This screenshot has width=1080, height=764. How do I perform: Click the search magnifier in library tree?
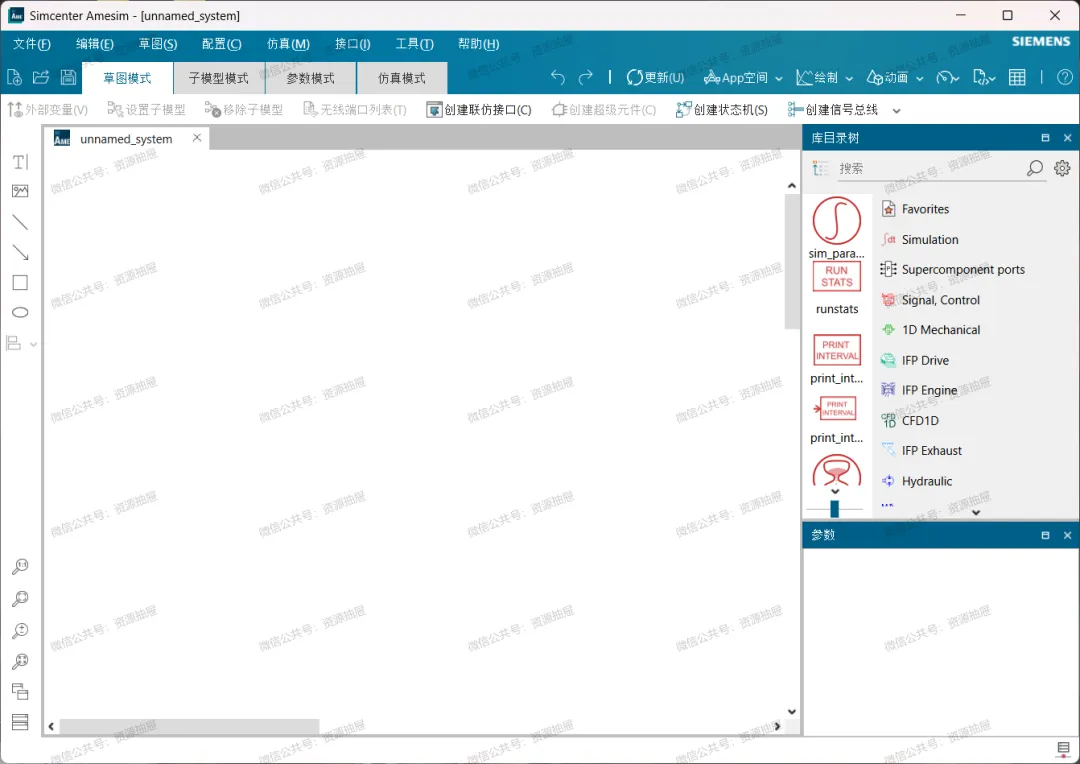pos(1035,168)
